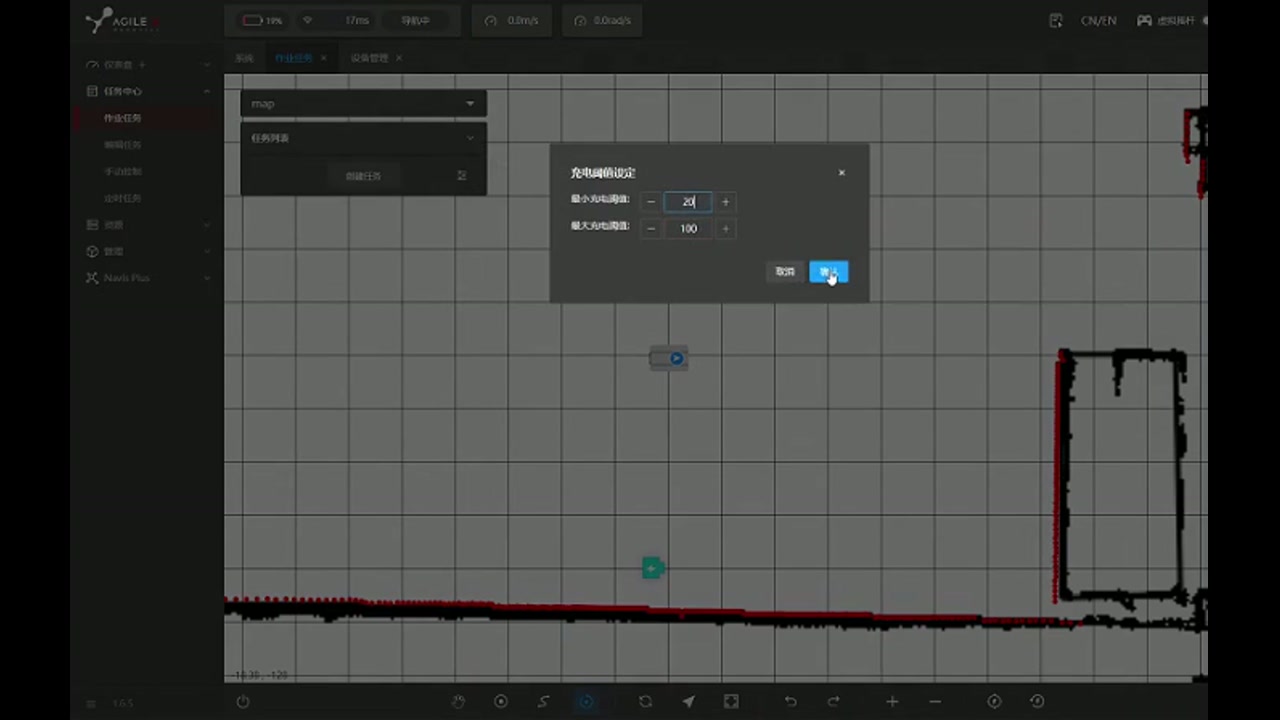Click the icon beside create task
This screenshot has height=720, width=1280.
[462, 176]
